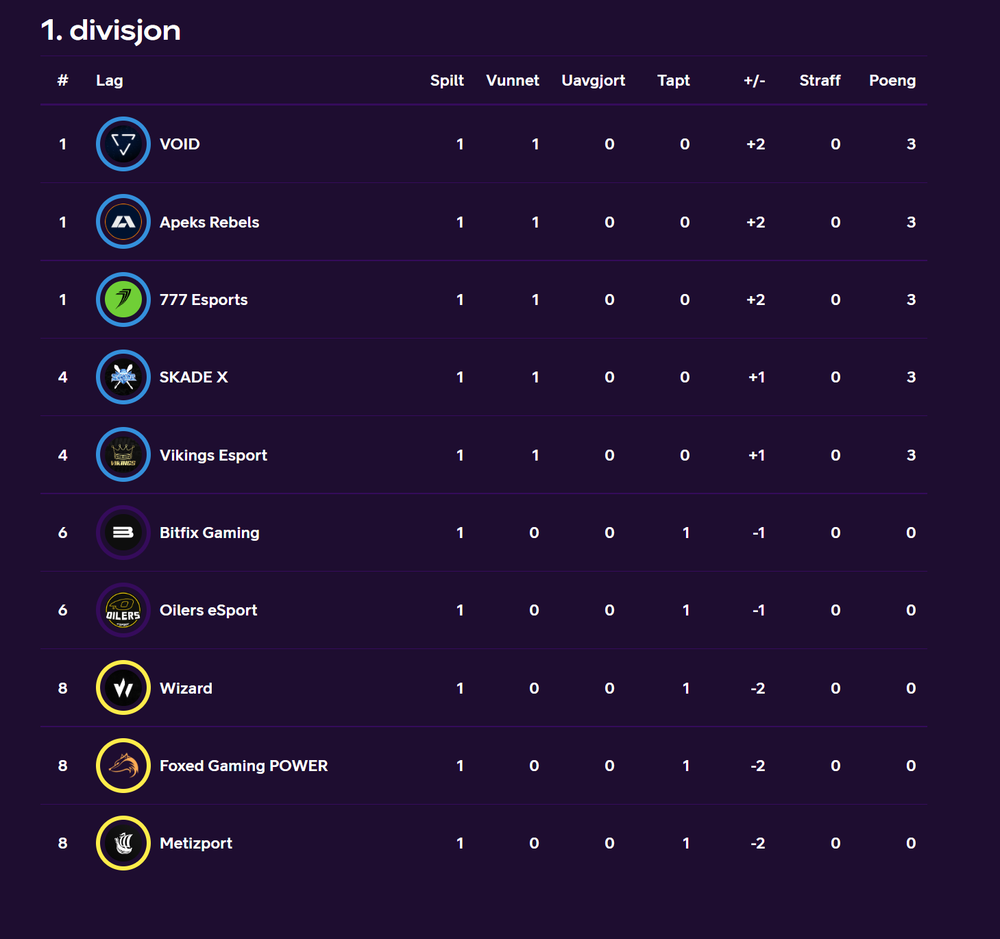The image size is (1000, 939).
Task: Open the Apeks Rebels team link
Action: click(209, 222)
